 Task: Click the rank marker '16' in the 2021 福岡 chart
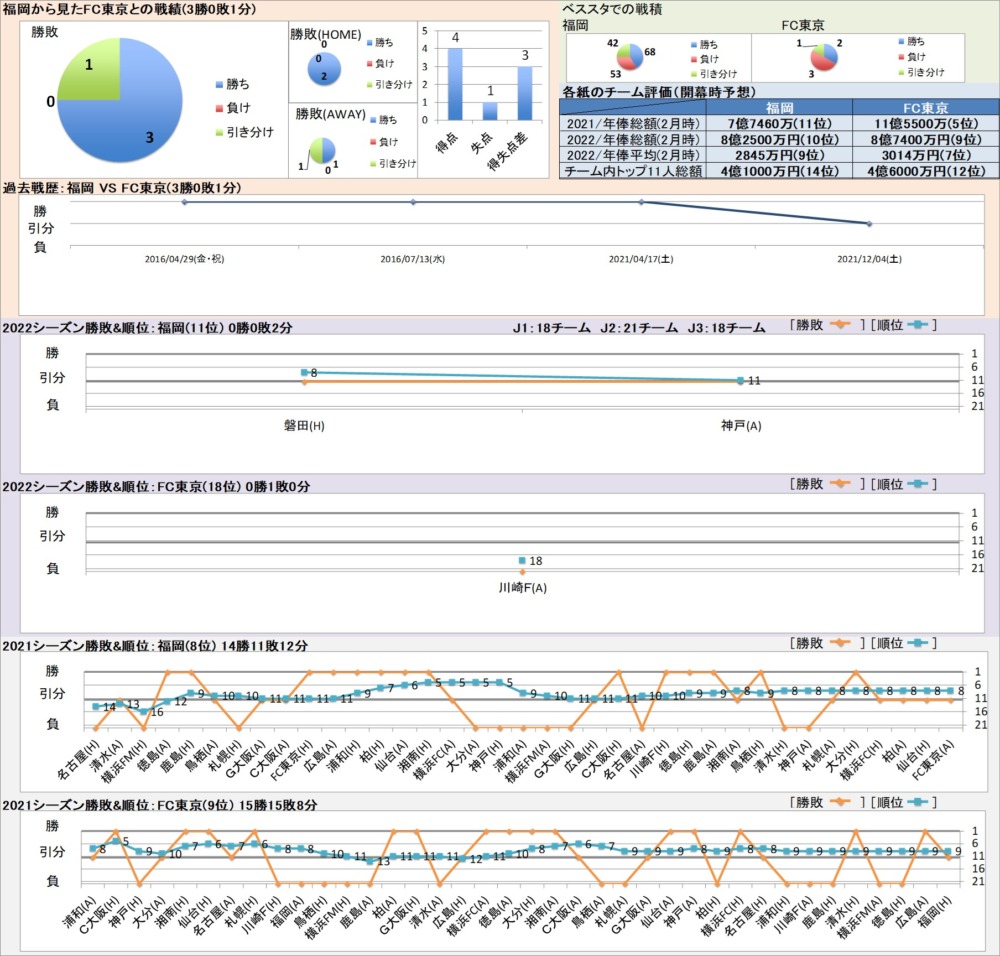click(143, 712)
